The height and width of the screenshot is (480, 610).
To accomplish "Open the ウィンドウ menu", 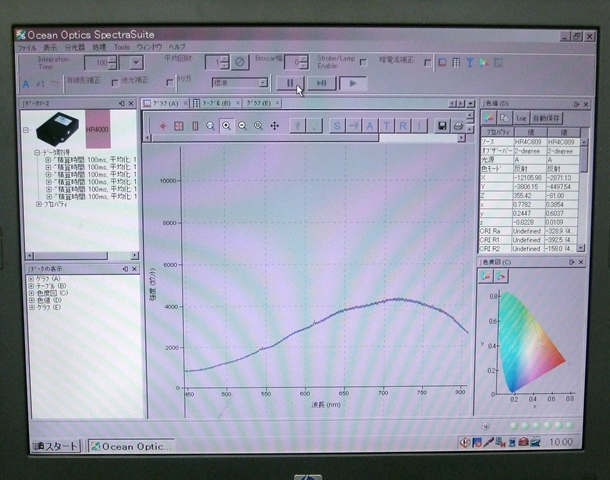I will pos(149,47).
